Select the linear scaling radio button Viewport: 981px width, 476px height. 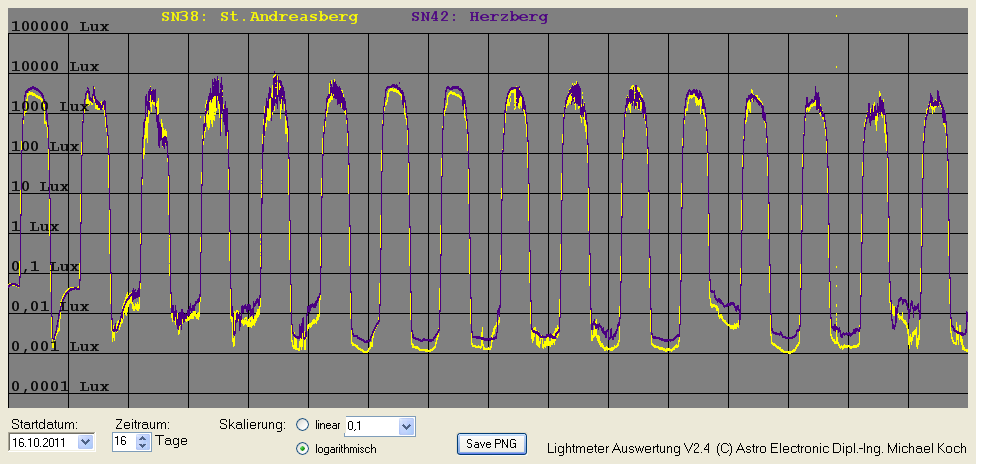click(x=302, y=425)
